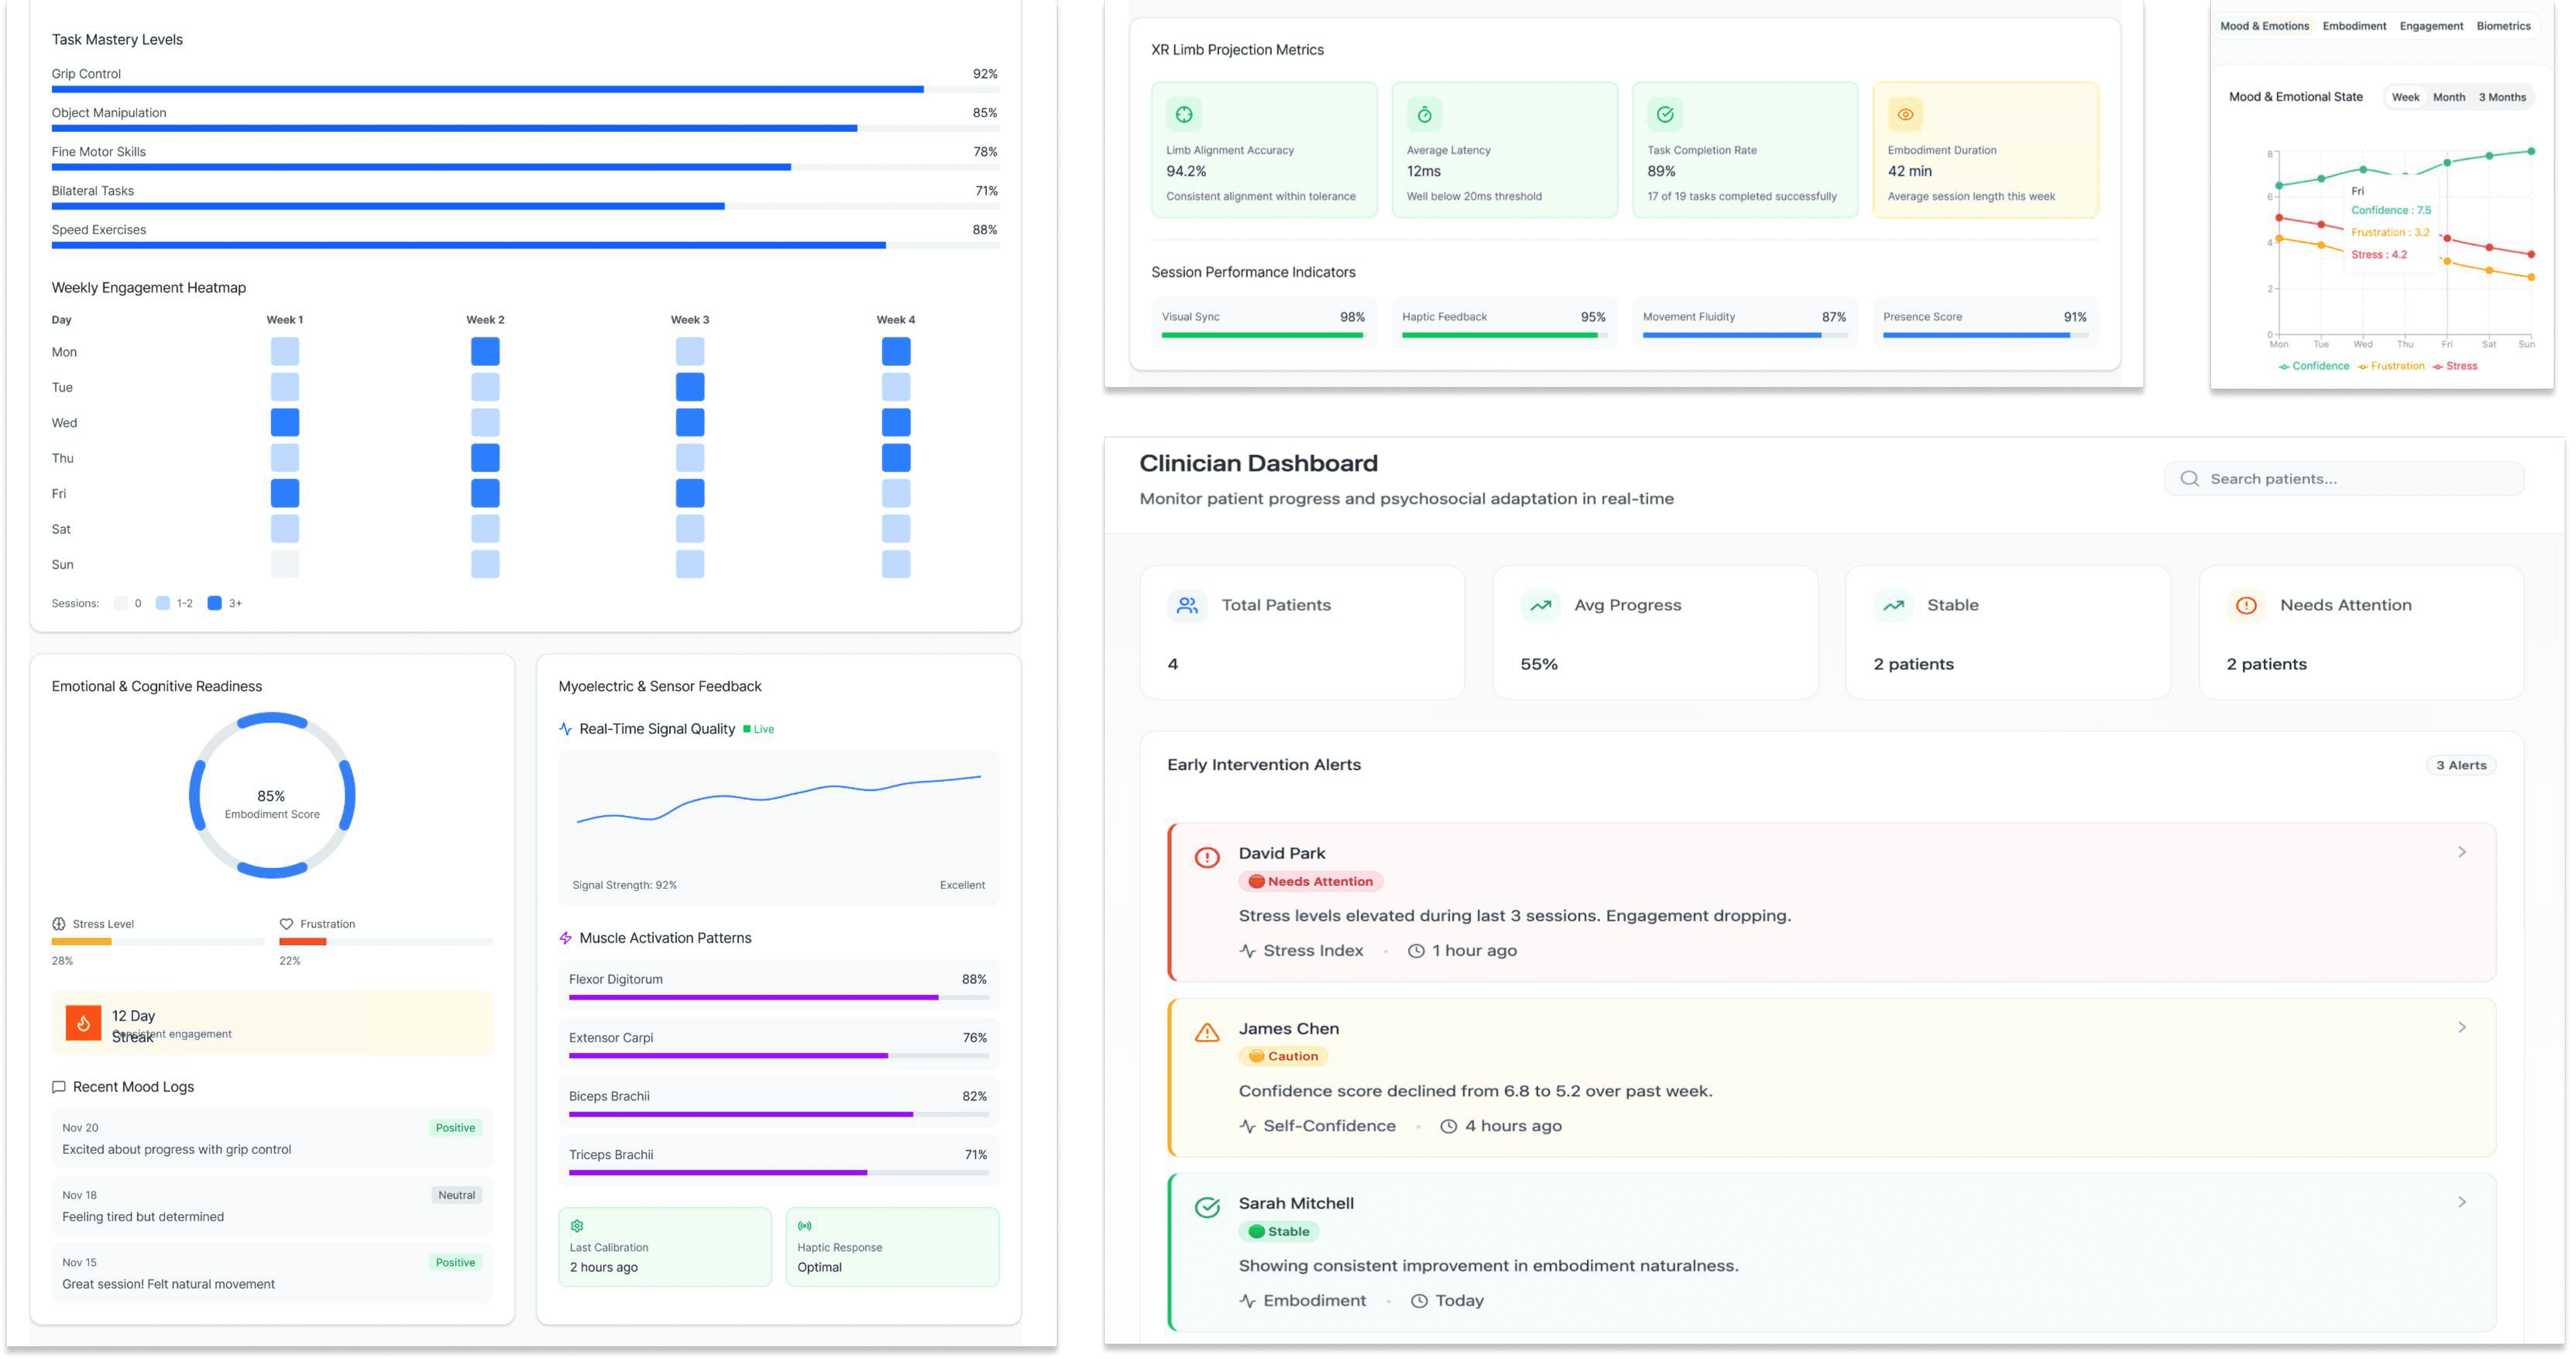Expand David Park's alert with chevron

click(x=2461, y=852)
